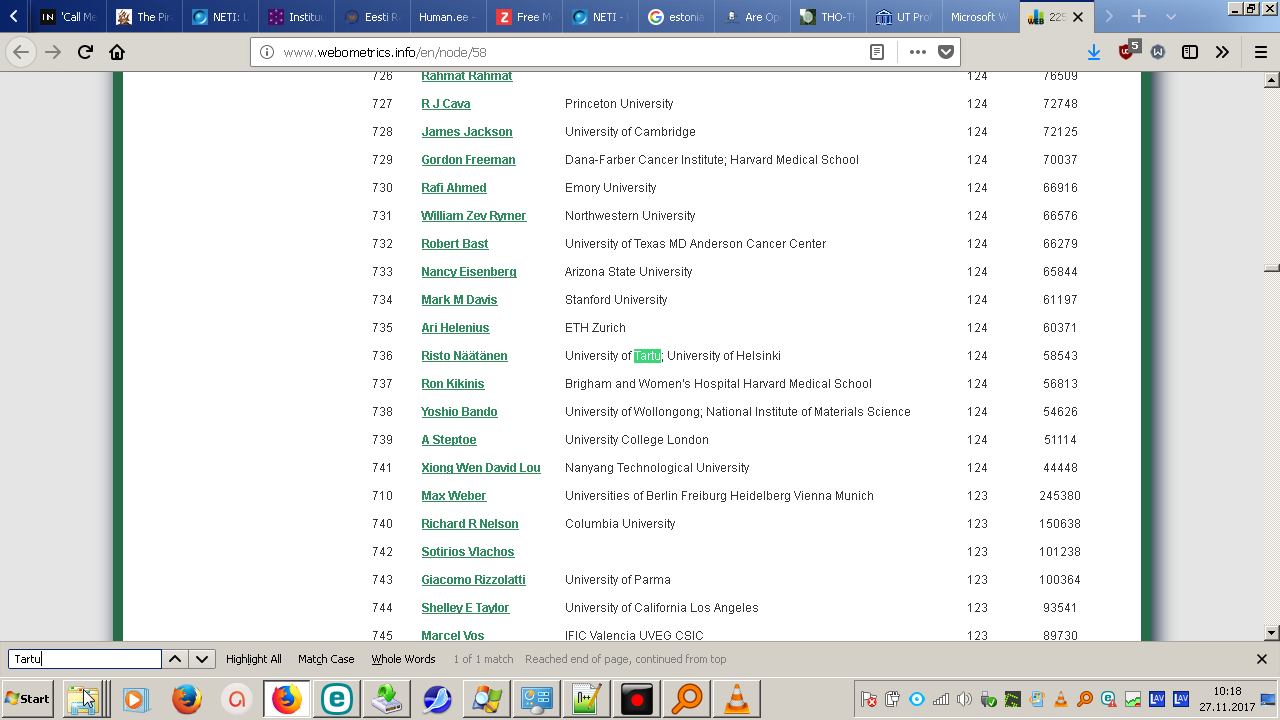
Task: Open Yoshio Bando's profile link
Action: (459, 412)
